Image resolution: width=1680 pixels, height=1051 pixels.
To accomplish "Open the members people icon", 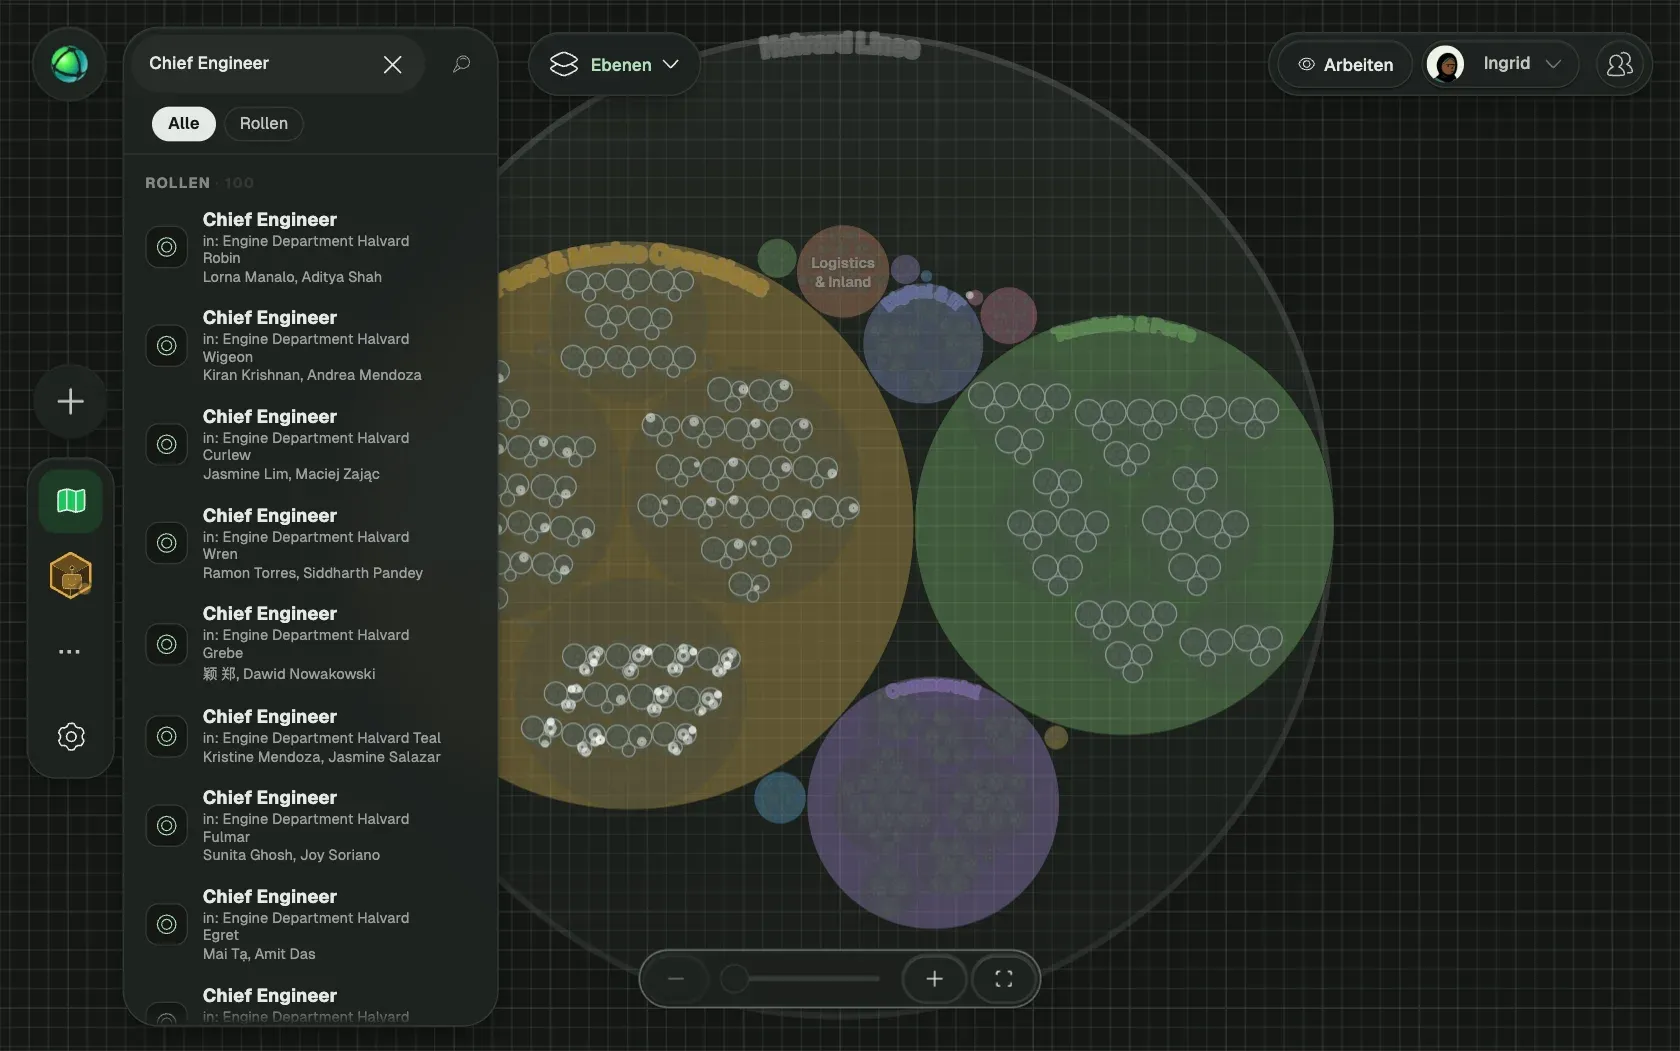I will tap(1619, 64).
